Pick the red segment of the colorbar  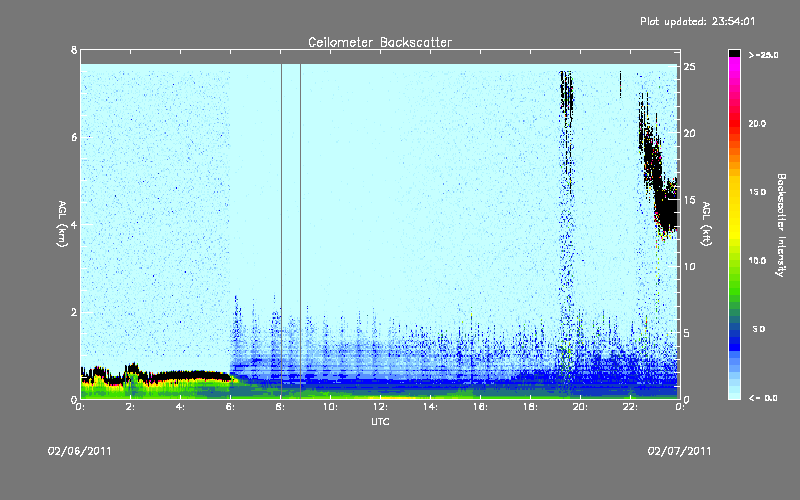(734, 123)
